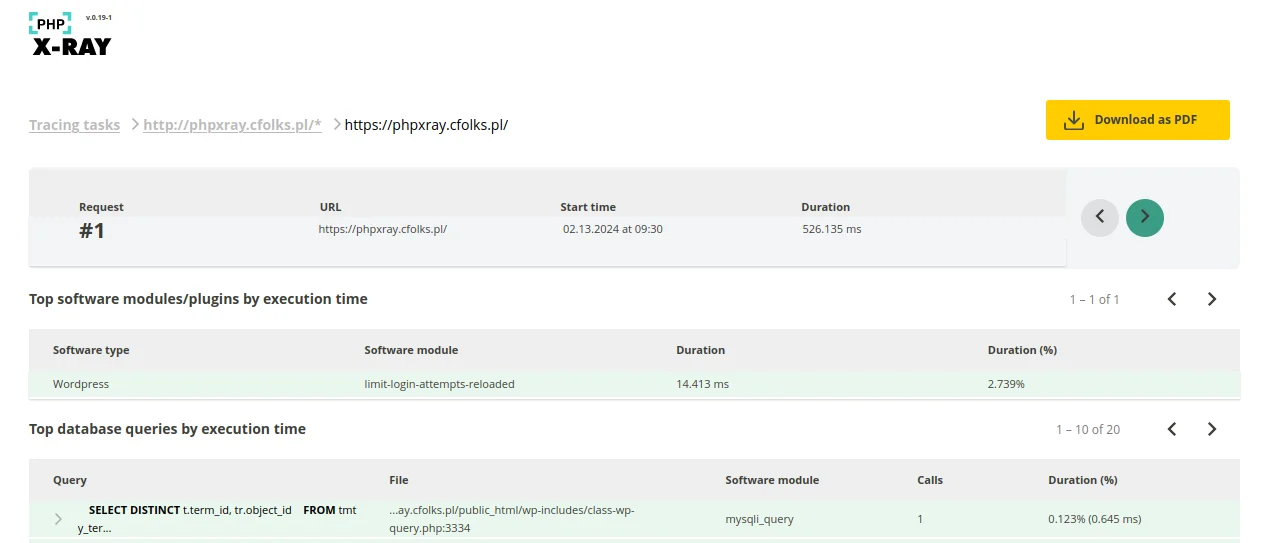Show previous page of software modules
Screen dimensions: 1272x543
1172,299
